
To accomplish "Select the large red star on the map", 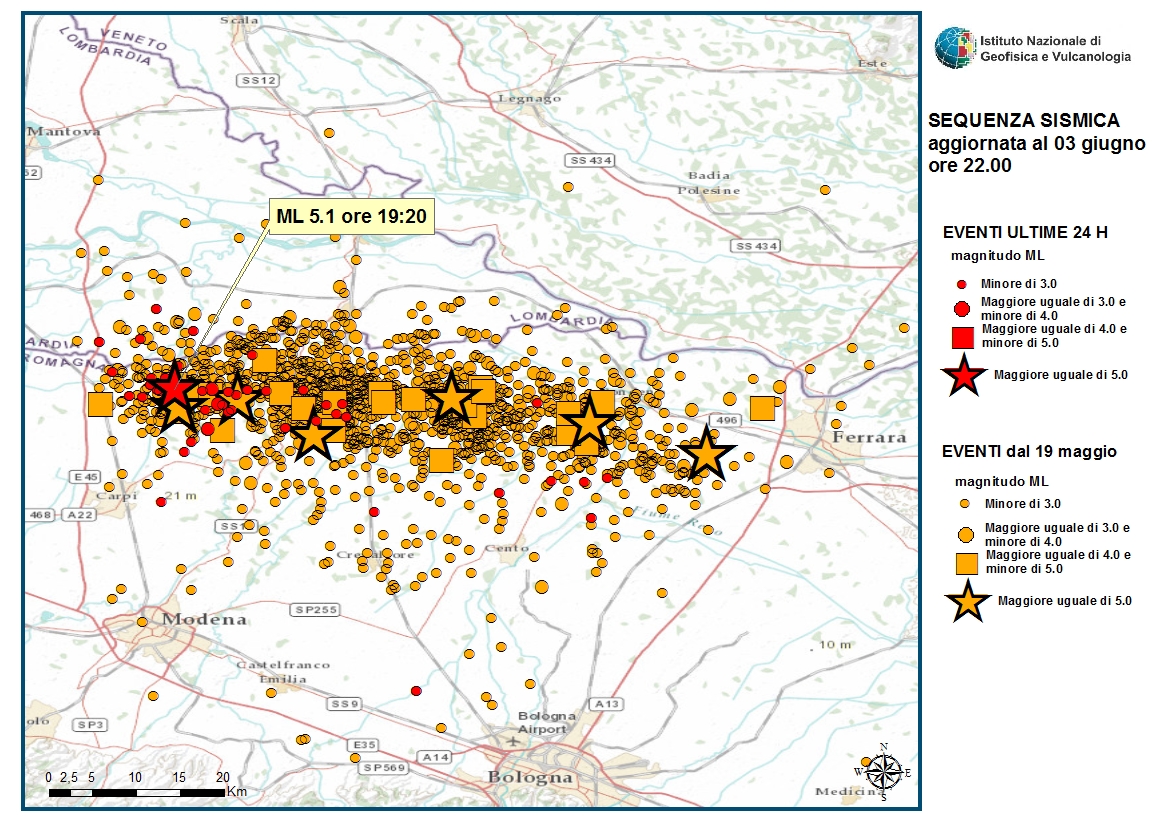I will tap(173, 385).
